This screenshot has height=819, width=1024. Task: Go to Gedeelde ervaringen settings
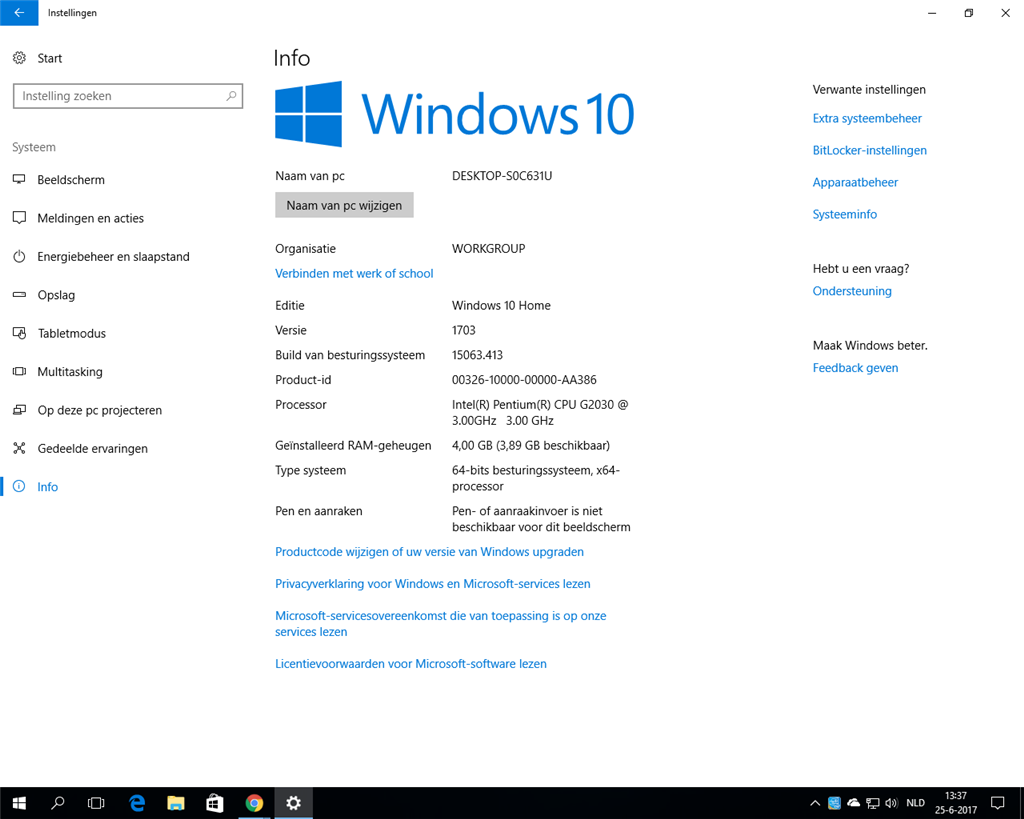pos(80,449)
